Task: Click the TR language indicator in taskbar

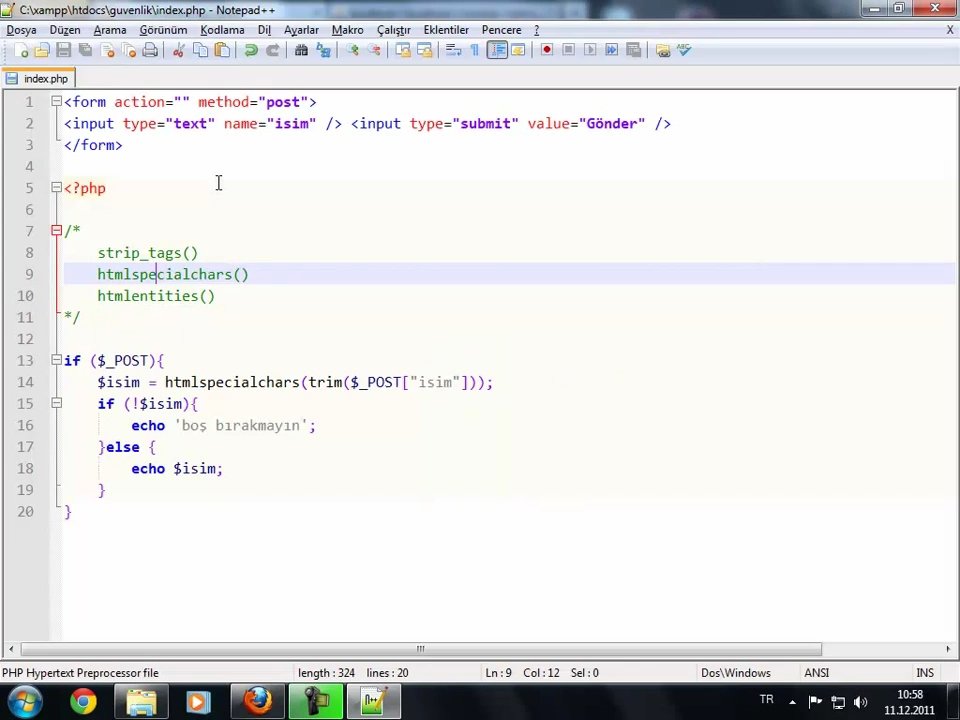Action: coord(766,699)
